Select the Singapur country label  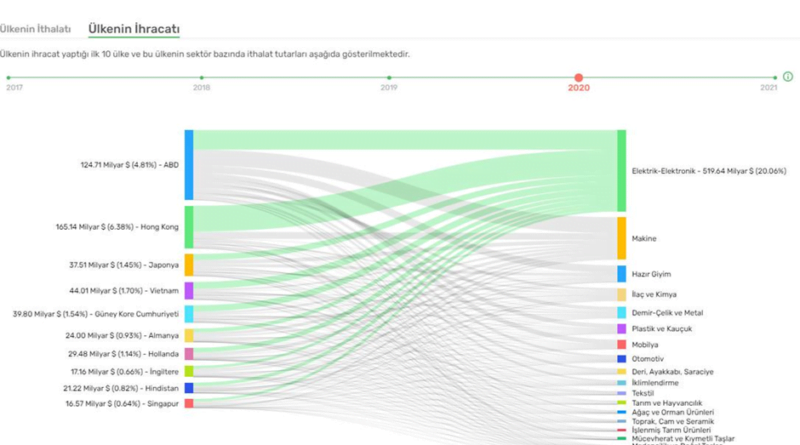pos(163,403)
